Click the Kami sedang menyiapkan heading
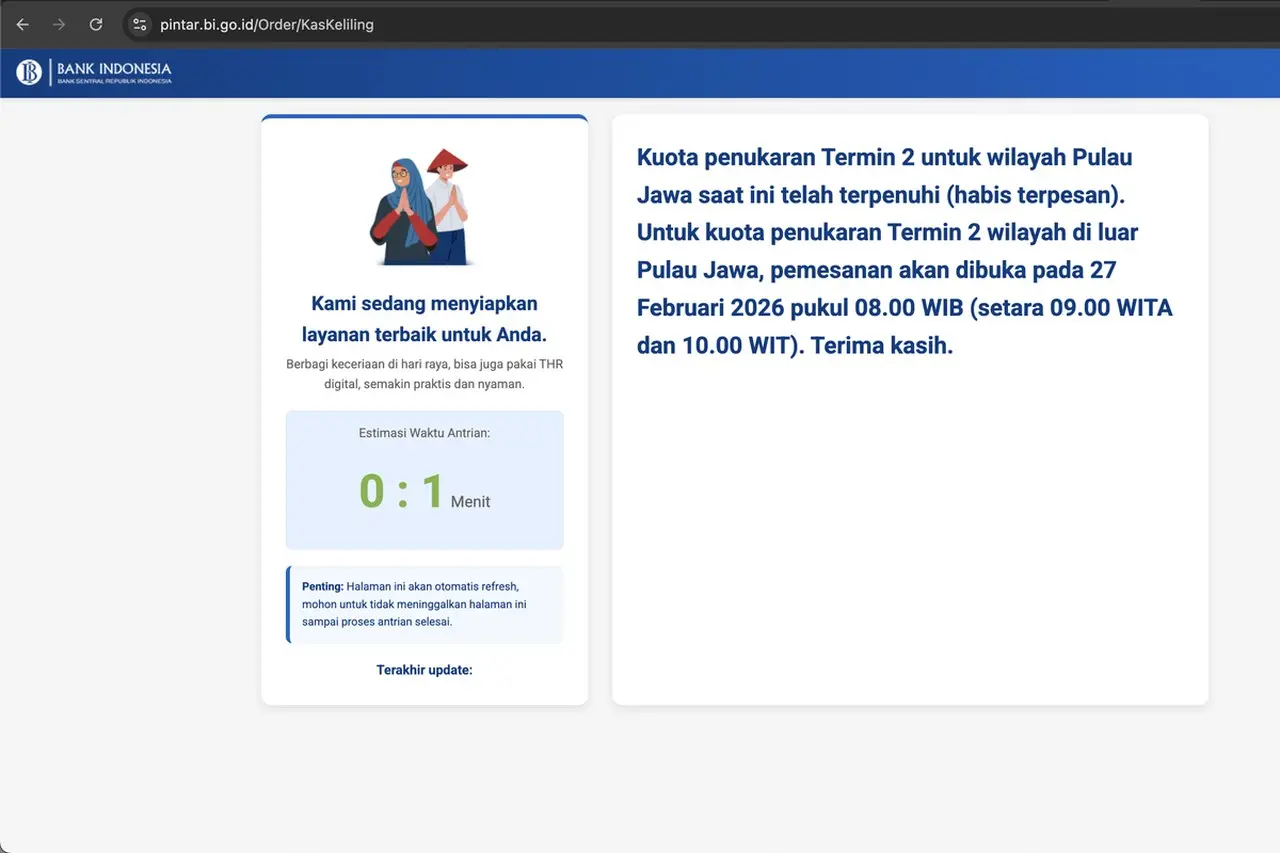 [x=424, y=318]
